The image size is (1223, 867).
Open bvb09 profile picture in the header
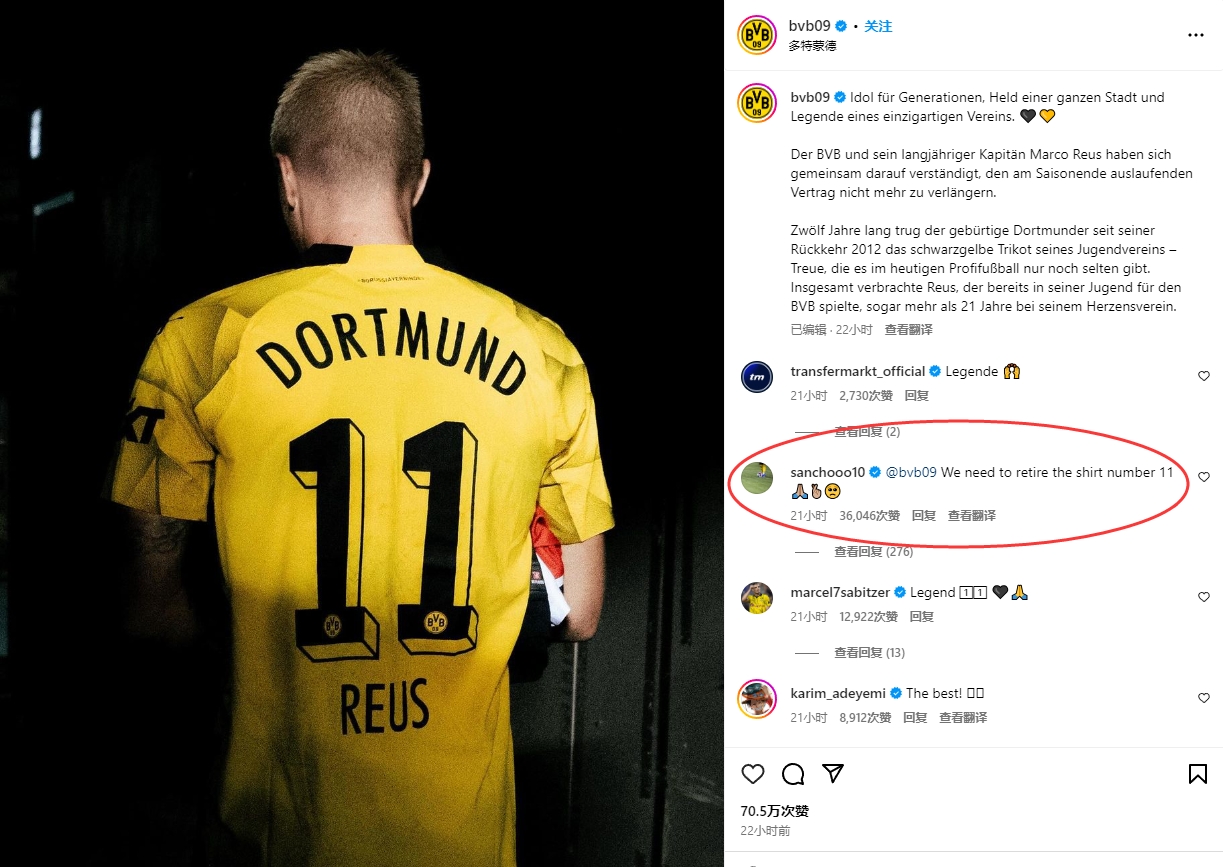[757, 35]
